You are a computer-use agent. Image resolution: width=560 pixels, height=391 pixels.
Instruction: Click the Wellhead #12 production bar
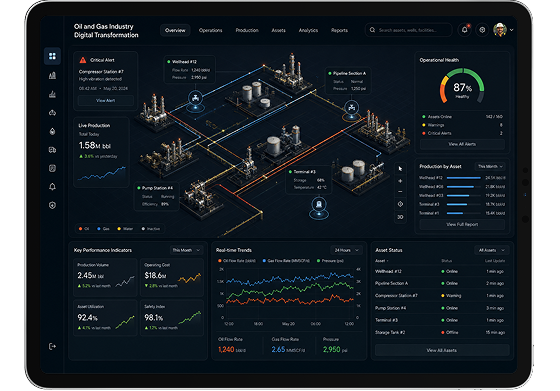[x=464, y=177]
